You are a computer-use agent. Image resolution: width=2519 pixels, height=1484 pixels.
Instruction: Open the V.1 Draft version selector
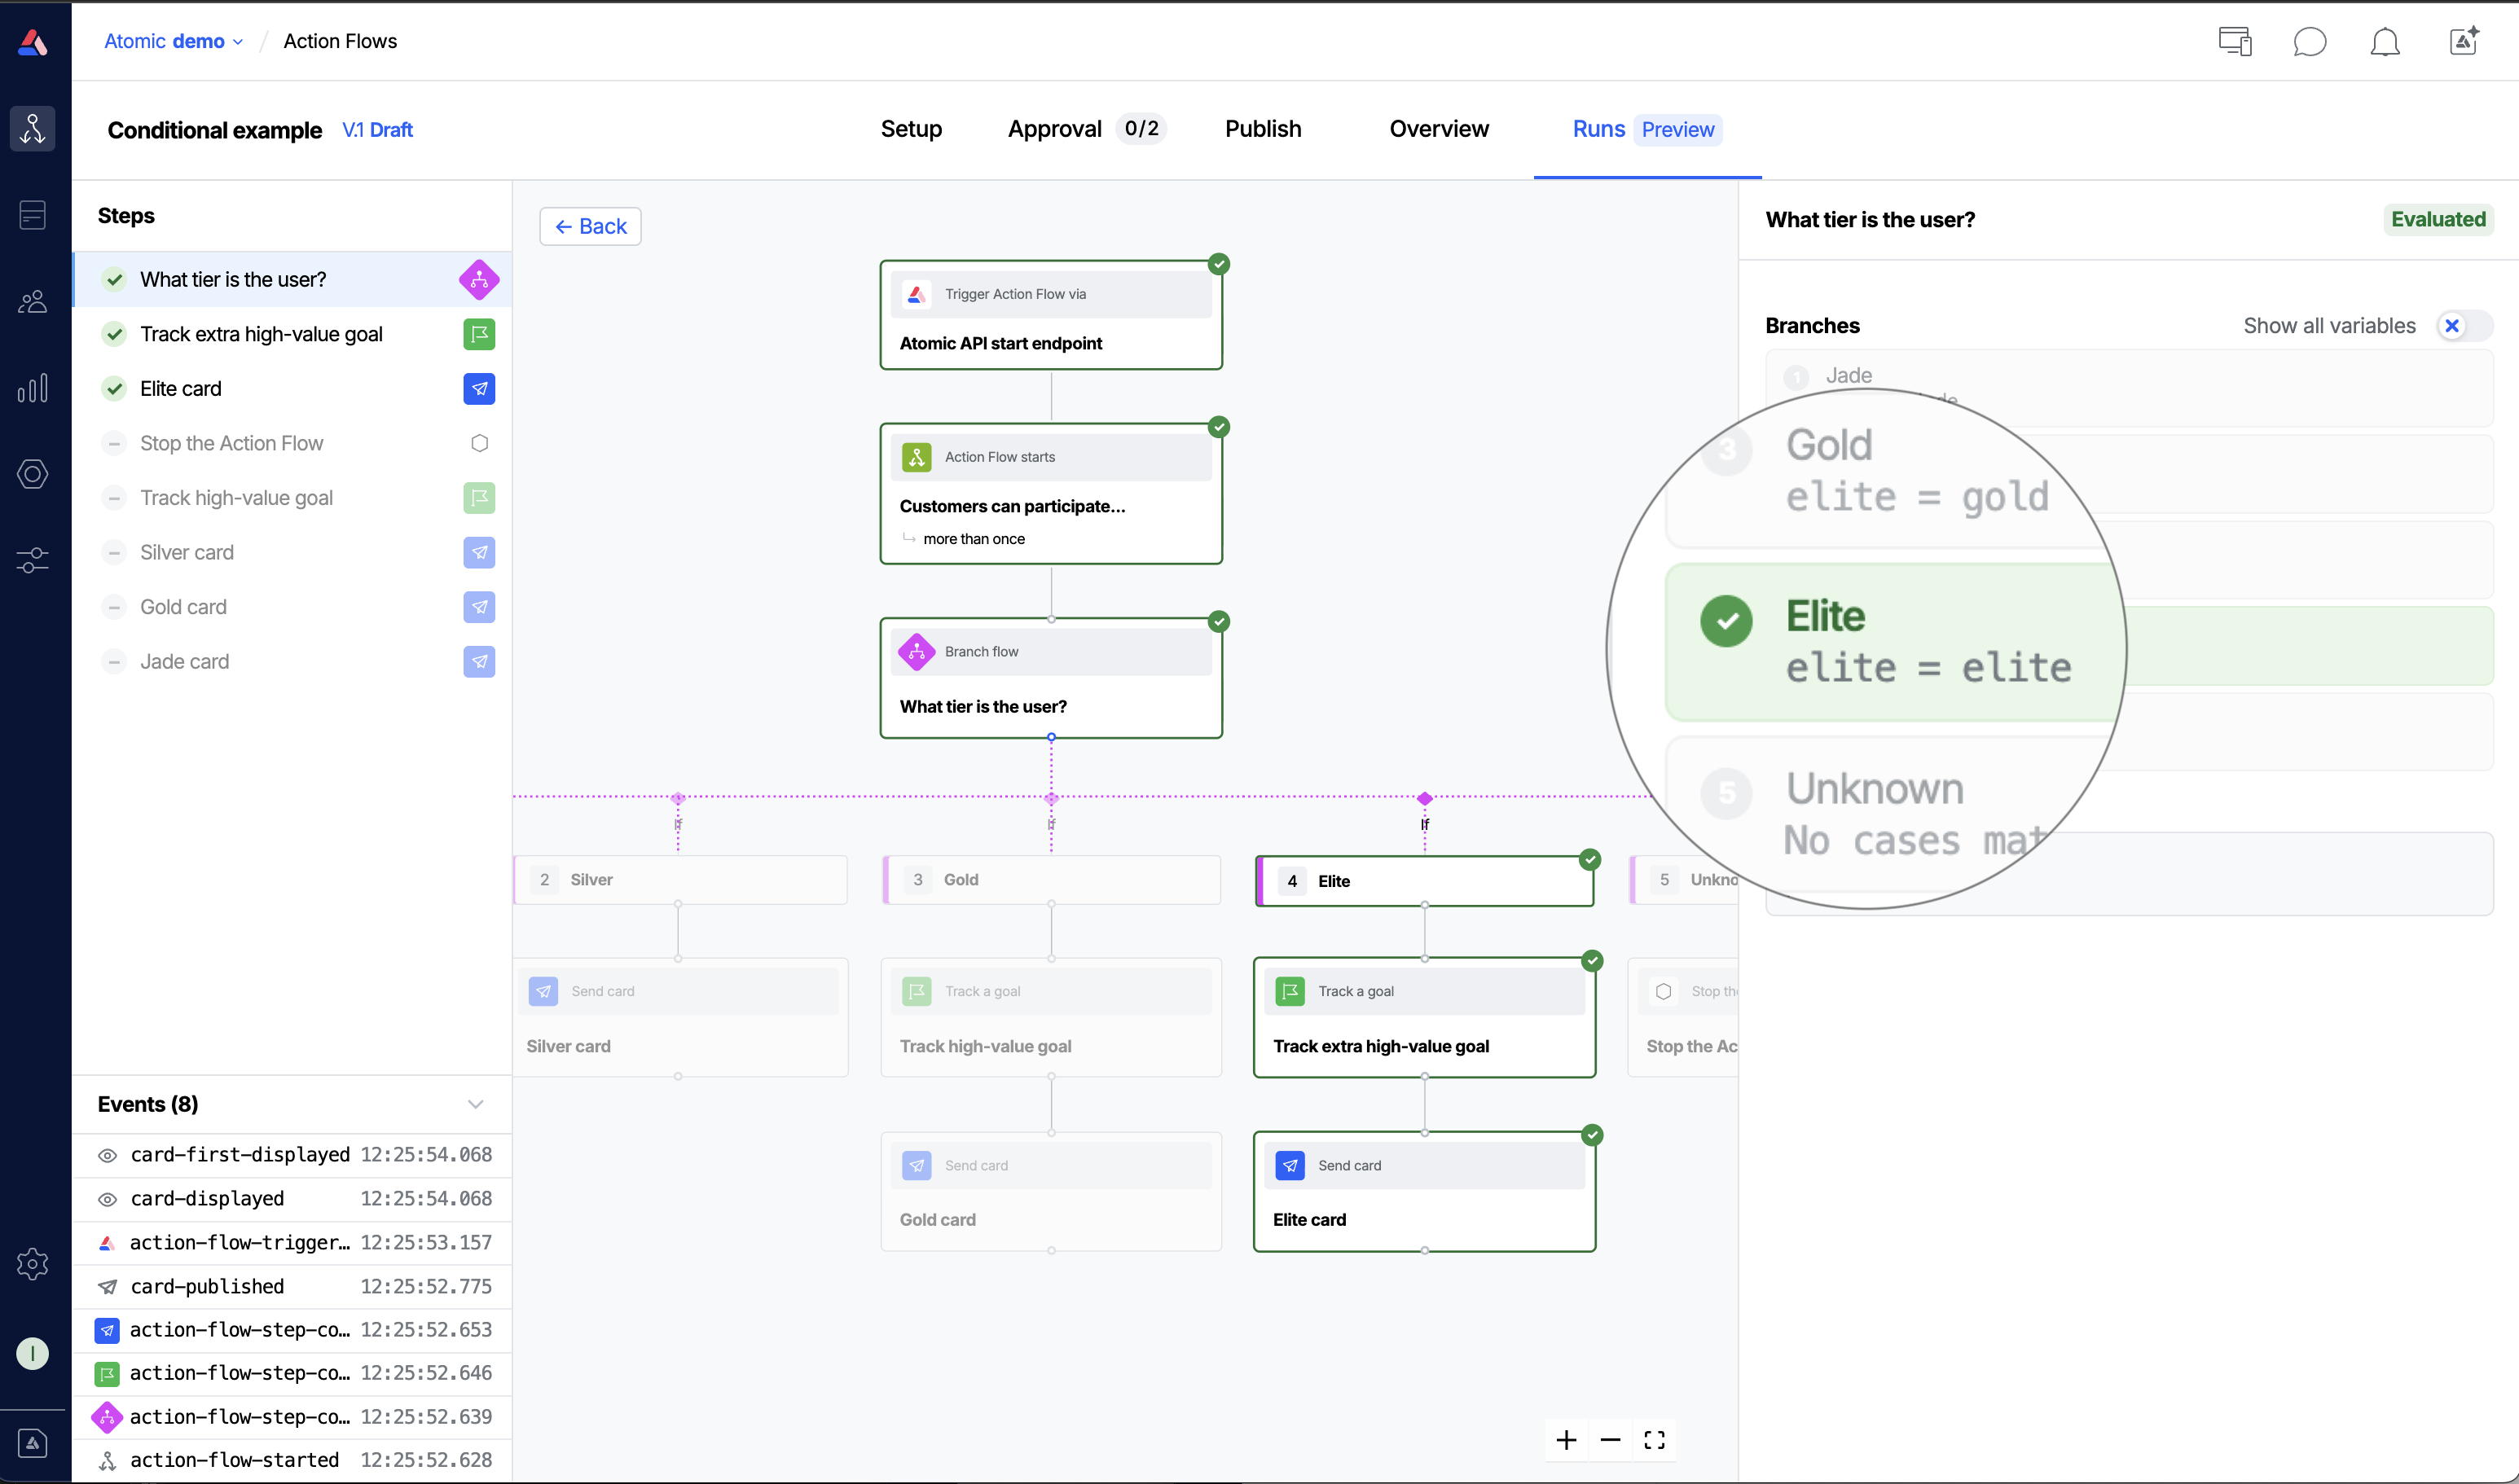click(x=377, y=130)
